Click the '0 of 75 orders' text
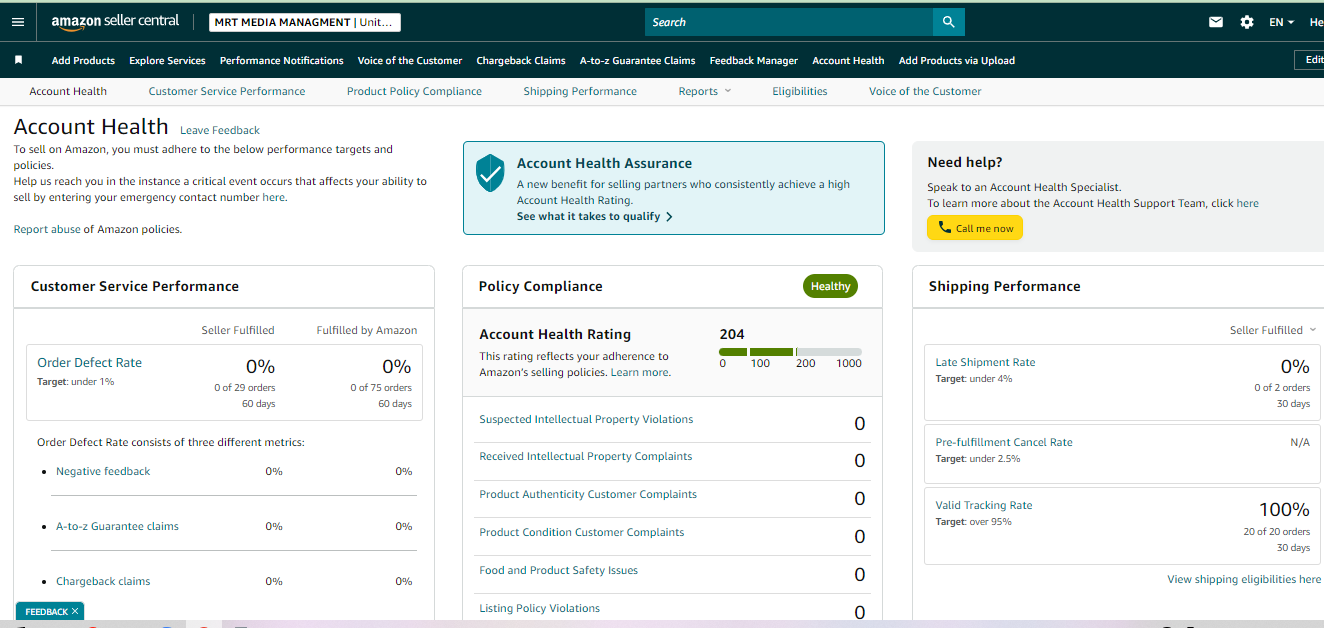Image resolution: width=1324 pixels, height=628 pixels. click(381, 387)
